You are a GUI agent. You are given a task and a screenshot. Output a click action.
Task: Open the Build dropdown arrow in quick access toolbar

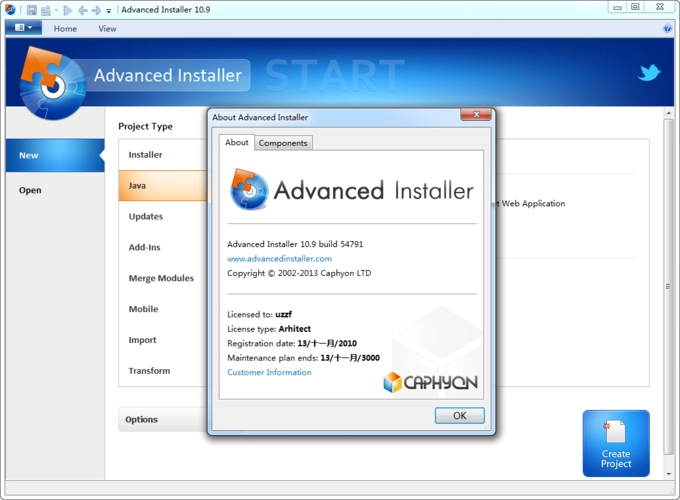[x=56, y=10]
